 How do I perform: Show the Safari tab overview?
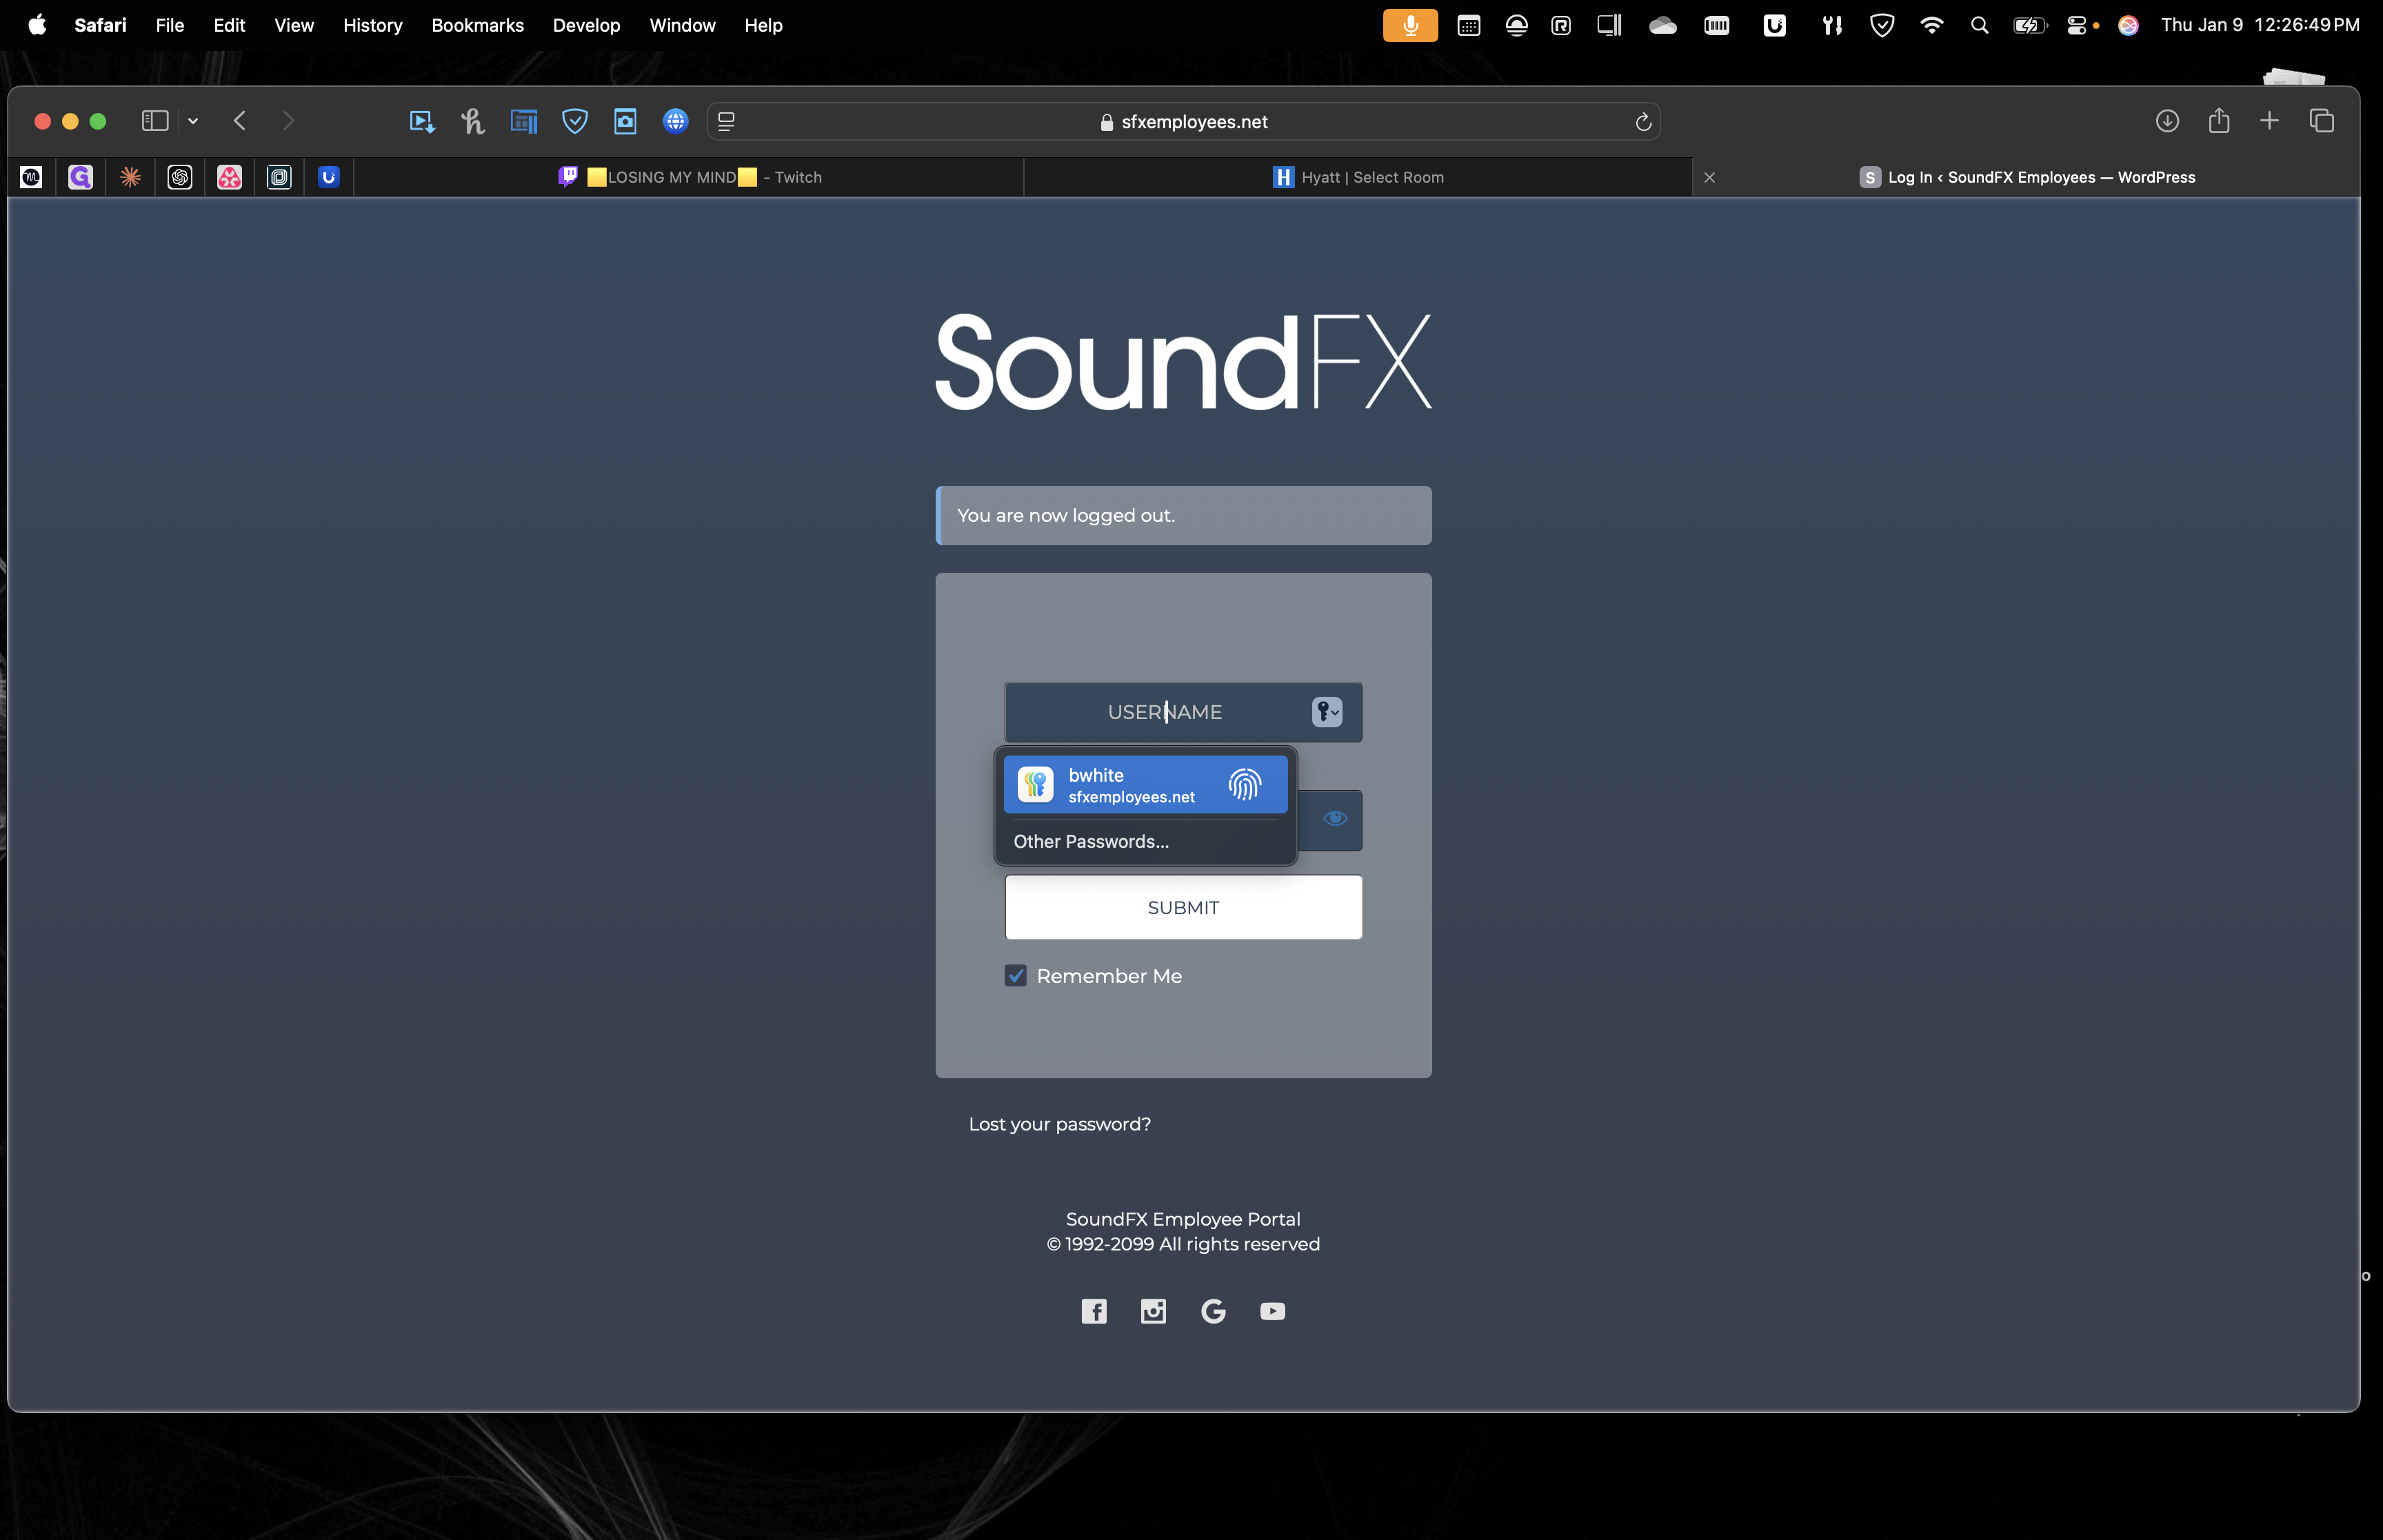(2322, 121)
